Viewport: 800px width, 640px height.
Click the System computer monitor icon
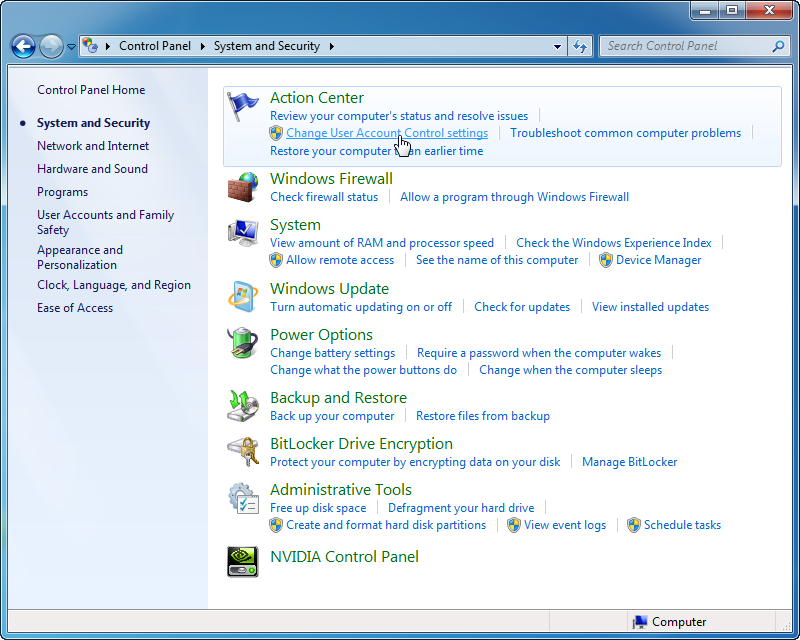point(243,233)
